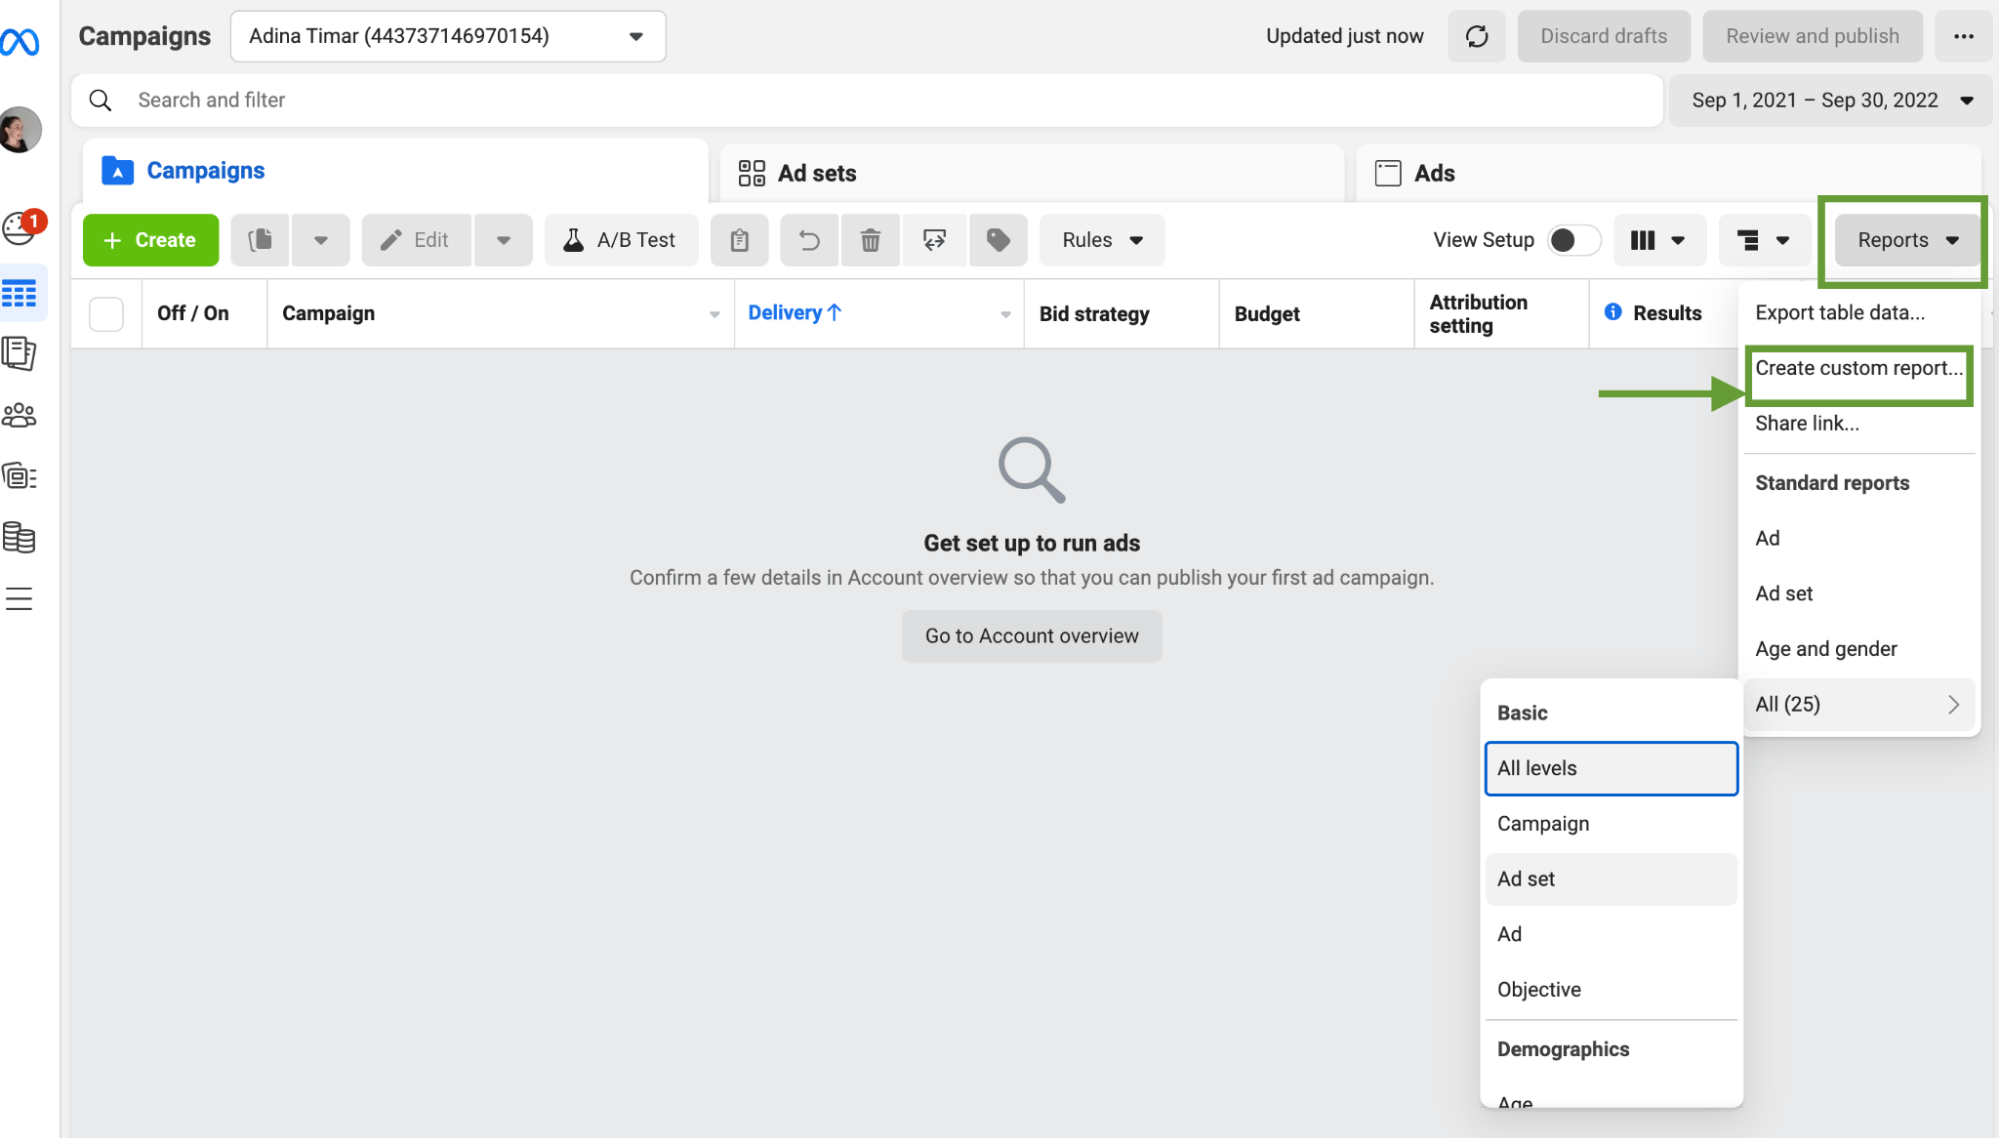This screenshot has height=1139, width=1999.
Task: Select the Ad standard report
Action: point(1858,539)
